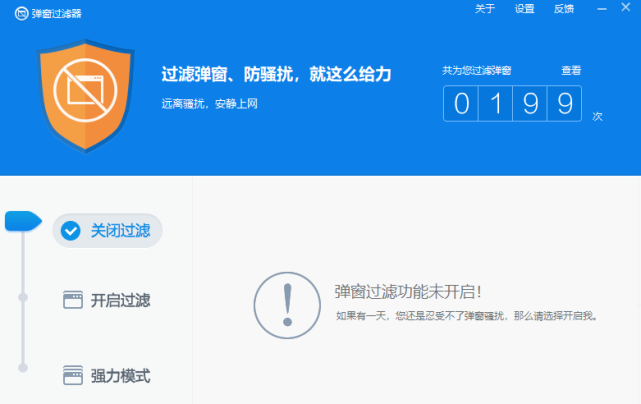The width and height of the screenshot is (641, 404).
Task: Click the bottom dot on mode slider
Action: [23, 368]
